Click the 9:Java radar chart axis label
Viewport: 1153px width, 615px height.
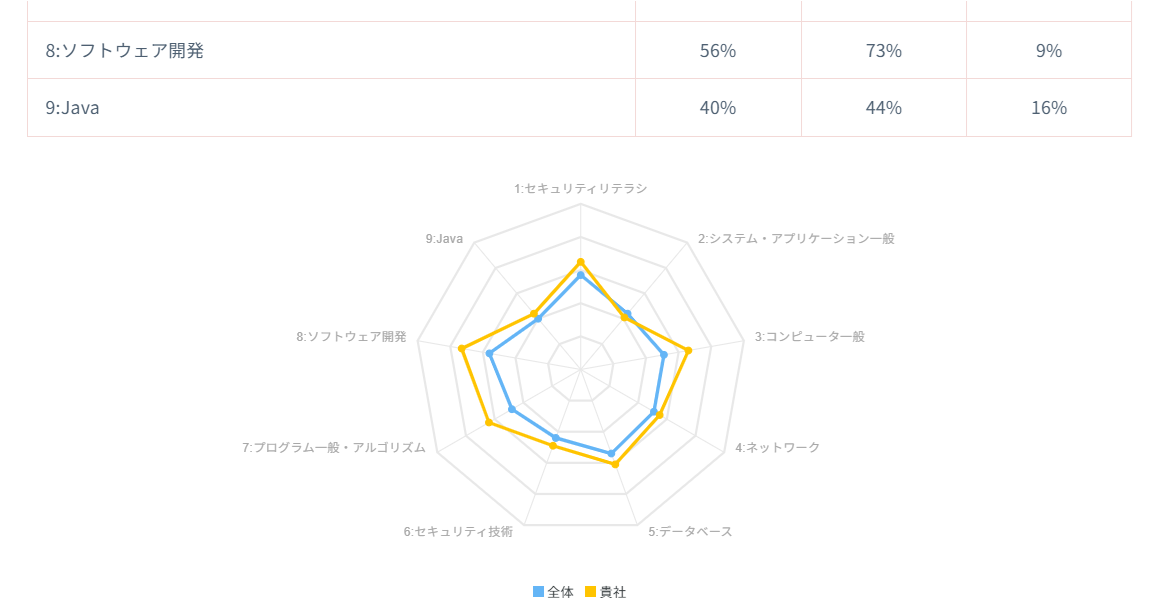444,239
